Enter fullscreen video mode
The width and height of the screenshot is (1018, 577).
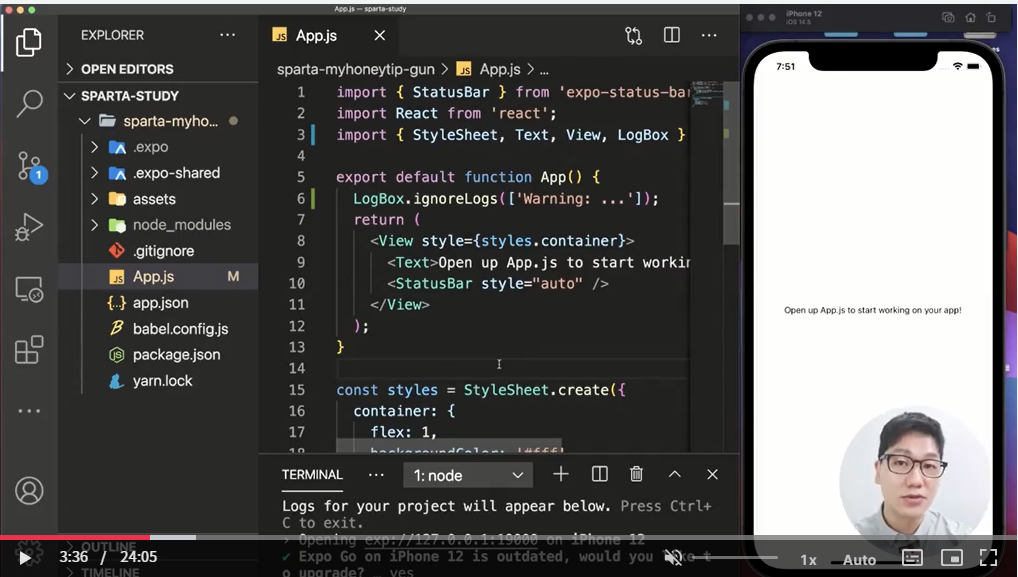click(989, 558)
